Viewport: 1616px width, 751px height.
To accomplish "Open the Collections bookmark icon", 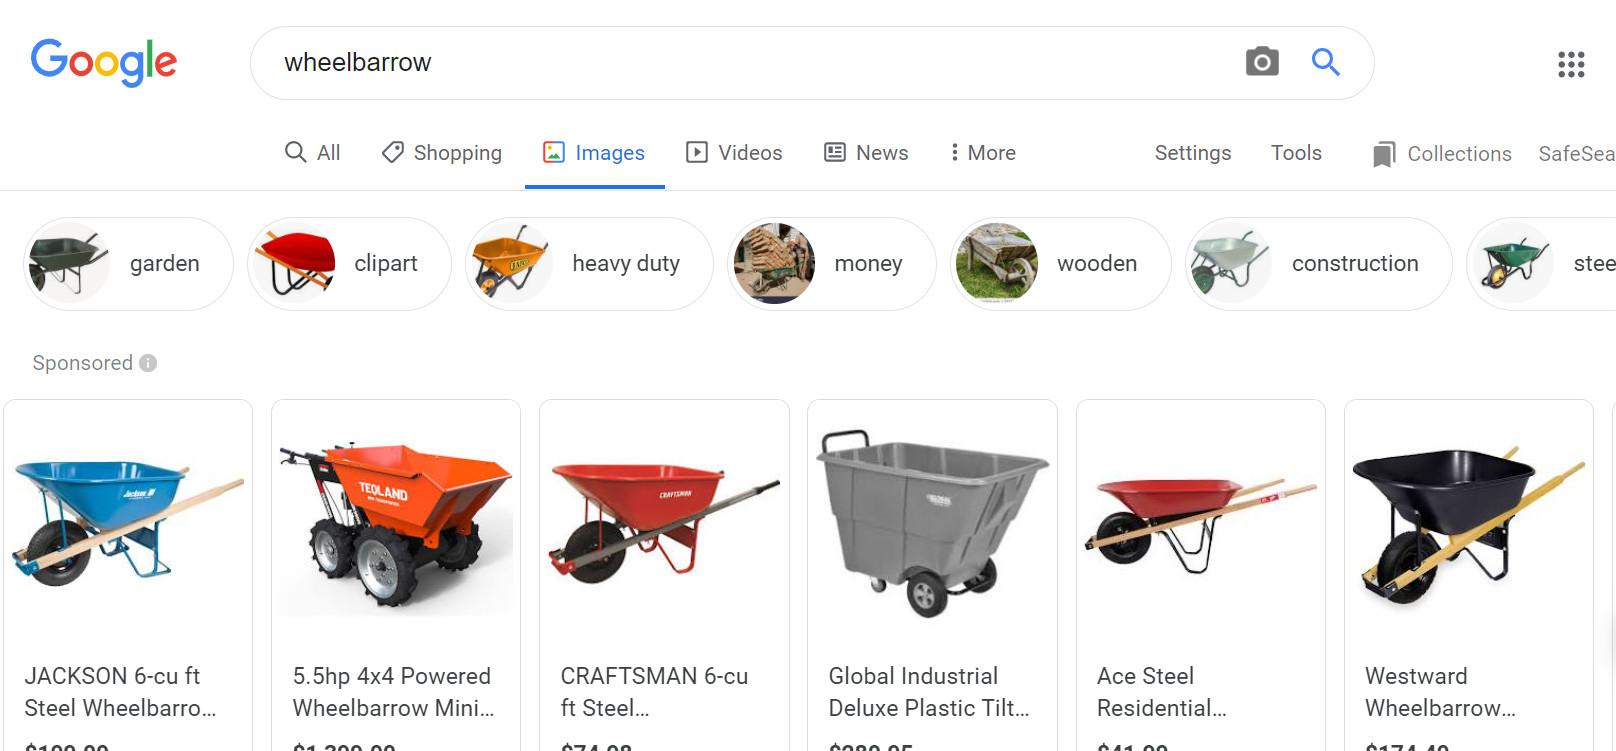I will 1384,154.
